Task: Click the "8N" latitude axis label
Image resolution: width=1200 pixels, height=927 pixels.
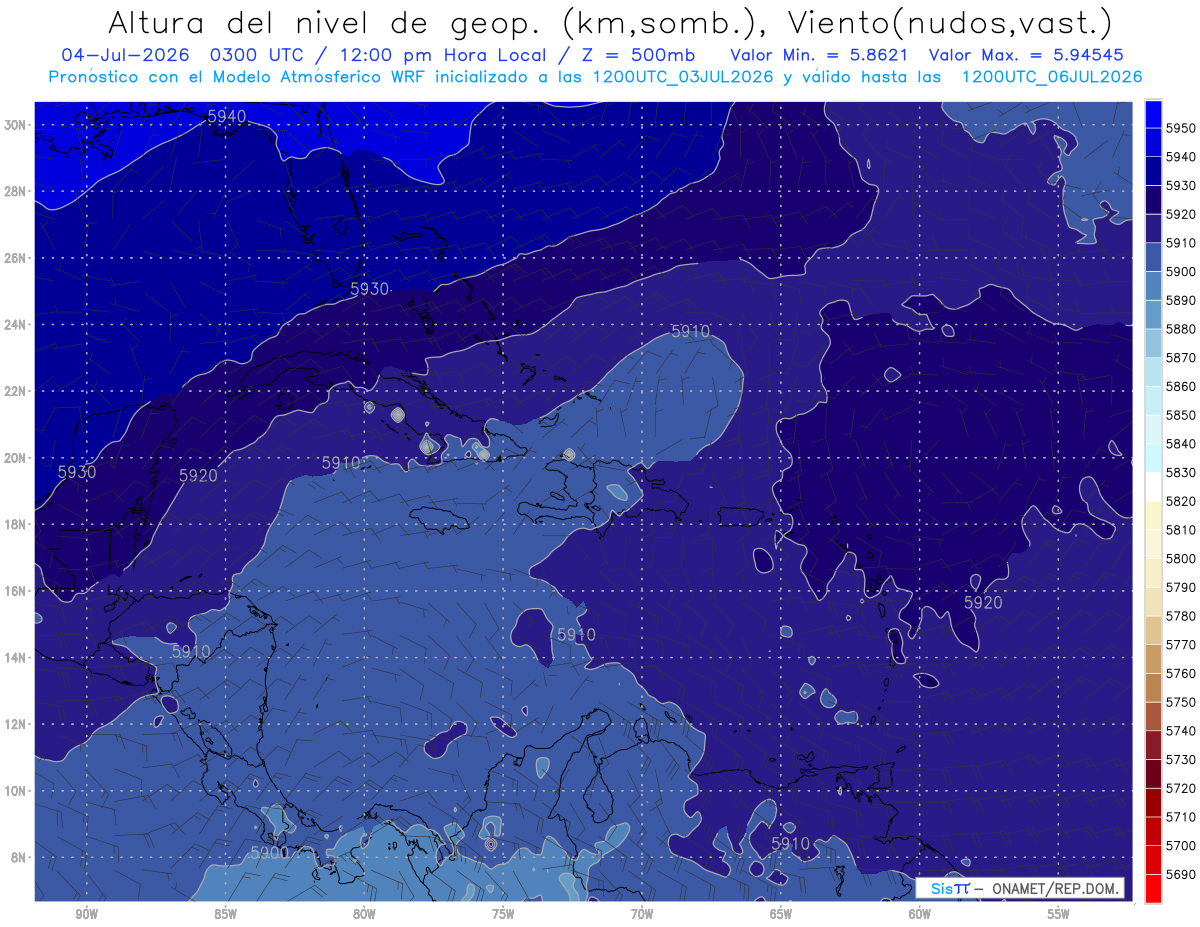Action: 17,858
